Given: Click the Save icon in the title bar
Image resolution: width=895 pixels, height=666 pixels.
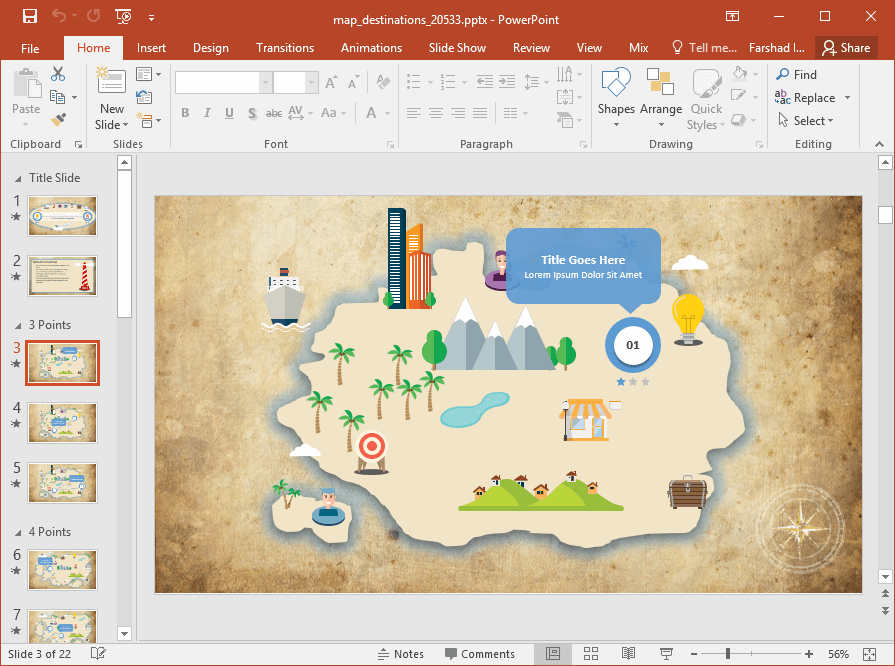Looking at the screenshot, I should (x=30, y=17).
